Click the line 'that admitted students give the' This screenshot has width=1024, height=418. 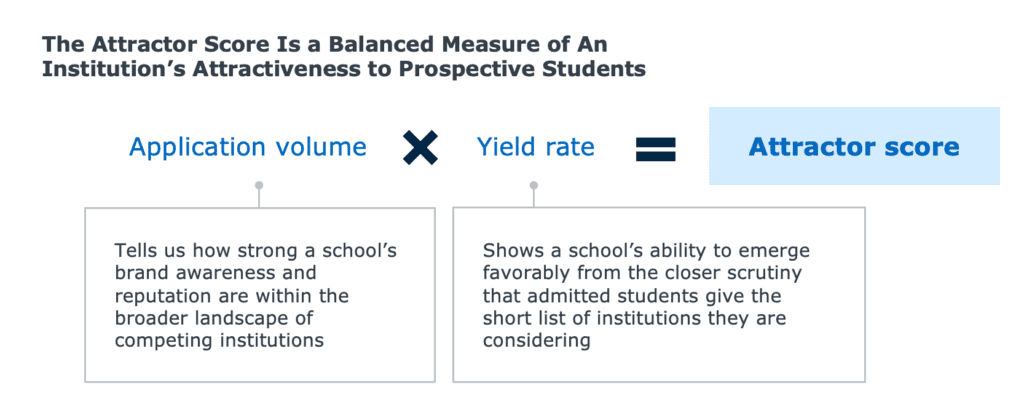click(632, 296)
